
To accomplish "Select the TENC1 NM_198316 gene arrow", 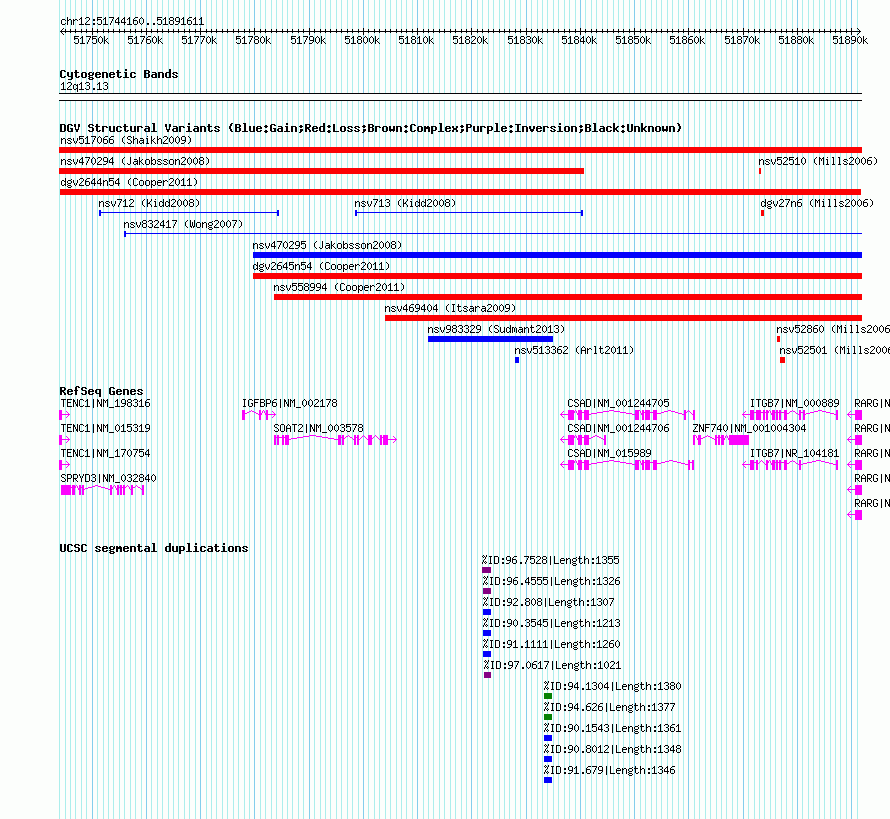I will (x=65, y=415).
